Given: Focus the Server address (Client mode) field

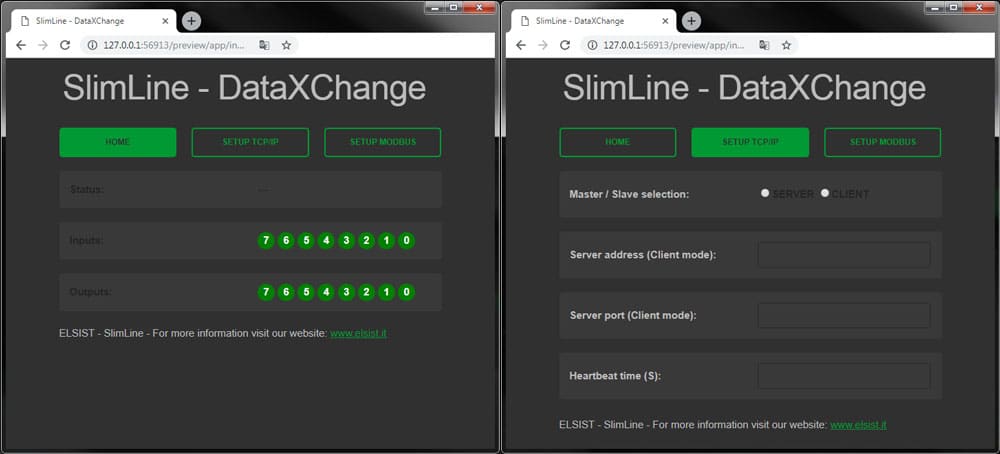Looking at the screenshot, I should 844,255.
